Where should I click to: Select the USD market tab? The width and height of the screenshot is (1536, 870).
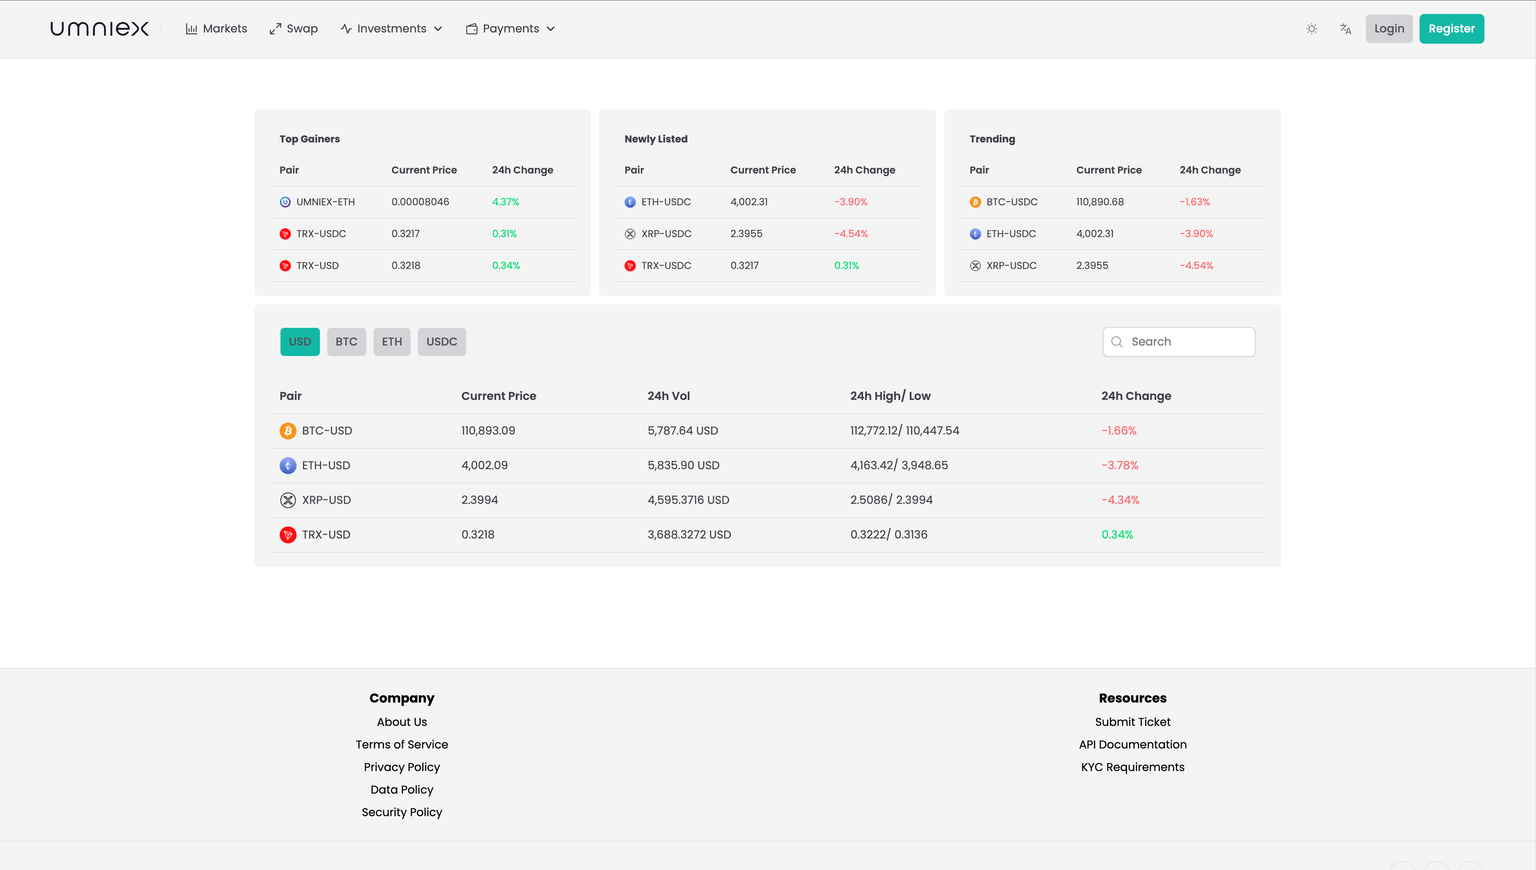(x=300, y=342)
